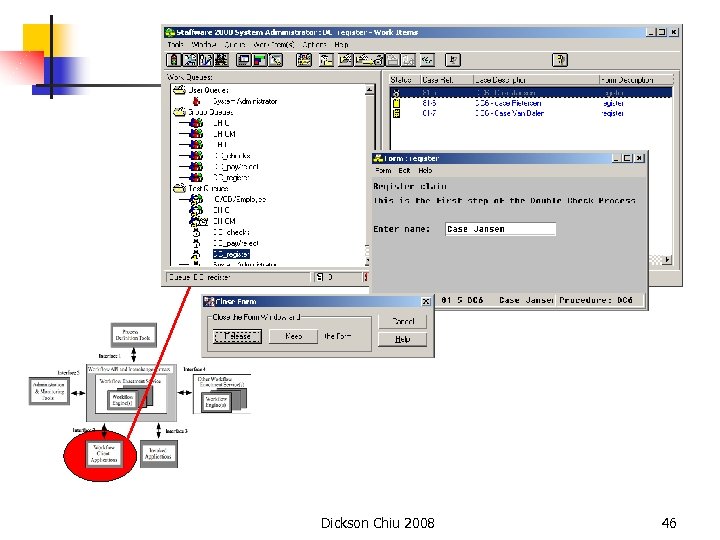Click the status icon of case 01-7
This screenshot has height=540, width=720.
[x=396, y=113]
